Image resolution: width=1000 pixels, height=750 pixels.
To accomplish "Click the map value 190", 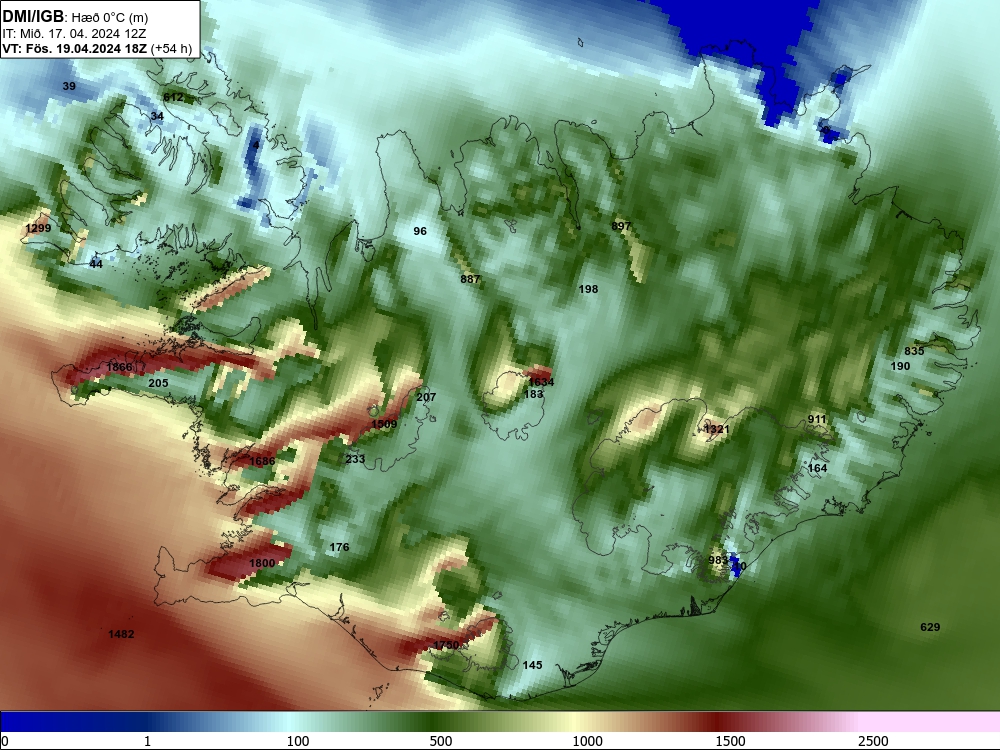I will [x=901, y=366].
